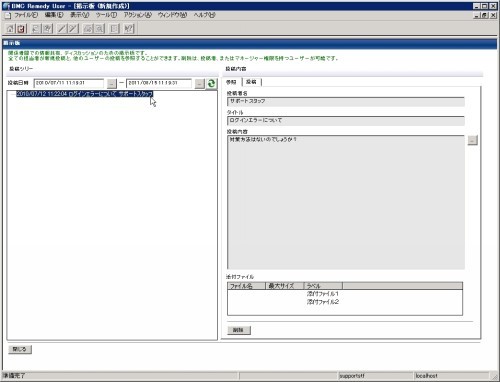Click the 投稿ツリー section label
The width and height of the screenshot is (500, 382).
click(x=21, y=69)
